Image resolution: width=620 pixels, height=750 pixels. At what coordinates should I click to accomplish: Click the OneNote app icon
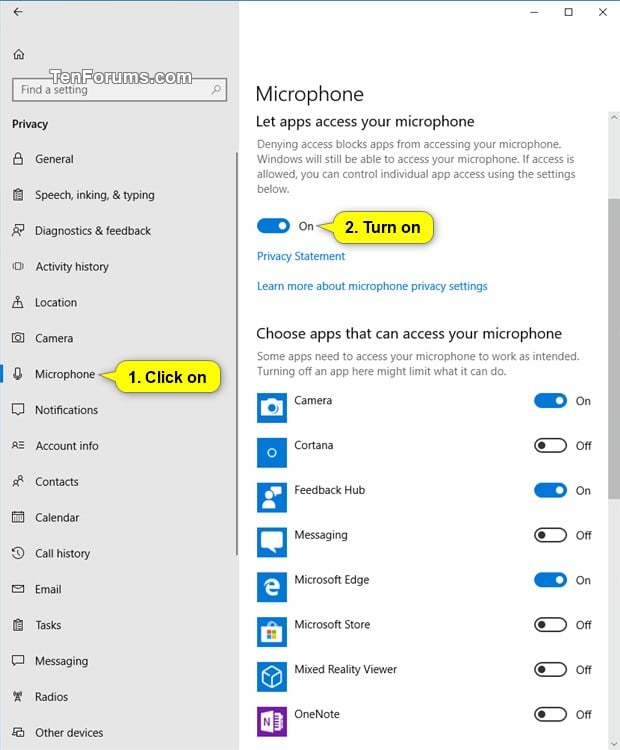pos(272,721)
